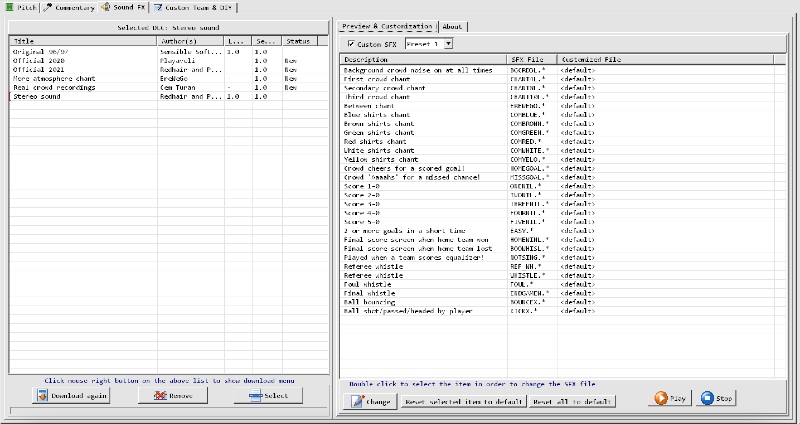Click Reset all to default

click(x=572, y=401)
